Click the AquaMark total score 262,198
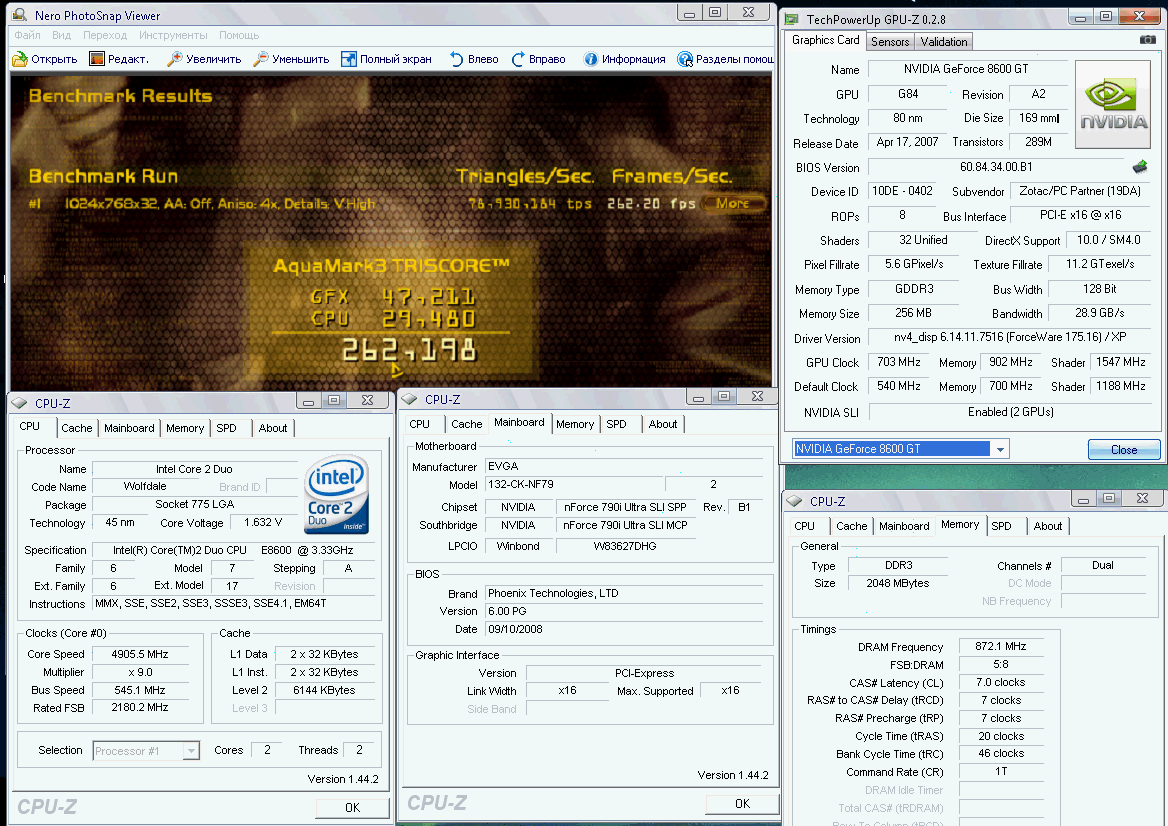The width and height of the screenshot is (1168, 826). coord(408,350)
